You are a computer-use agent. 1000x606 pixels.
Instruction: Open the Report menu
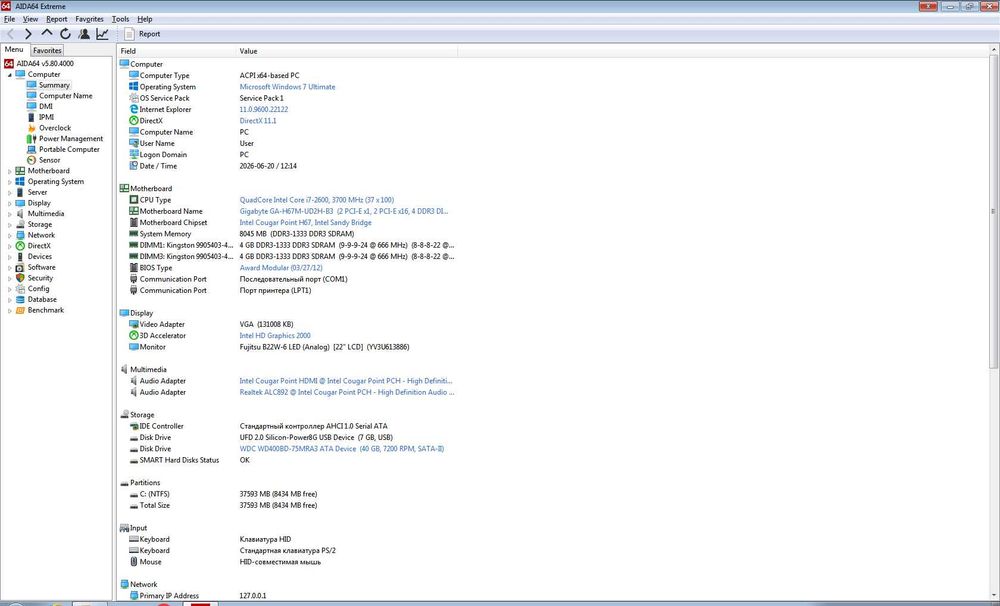point(57,19)
